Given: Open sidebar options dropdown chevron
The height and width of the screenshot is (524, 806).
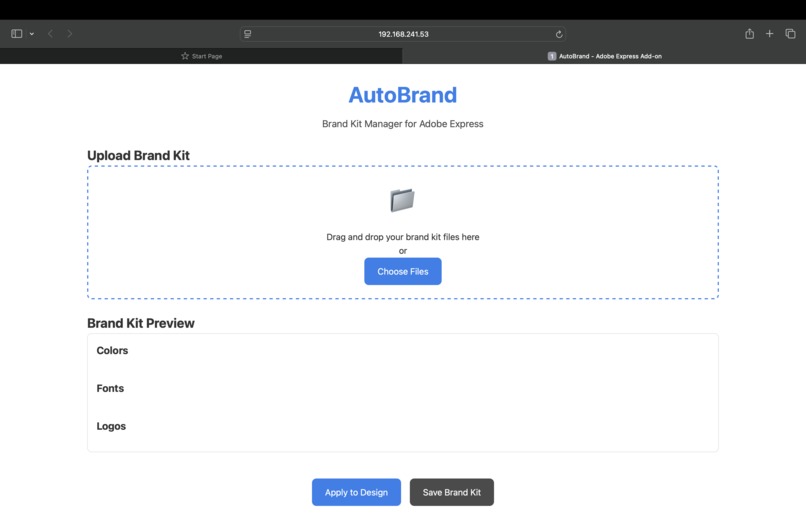Looking at the screenshot, I should (32, 34).
